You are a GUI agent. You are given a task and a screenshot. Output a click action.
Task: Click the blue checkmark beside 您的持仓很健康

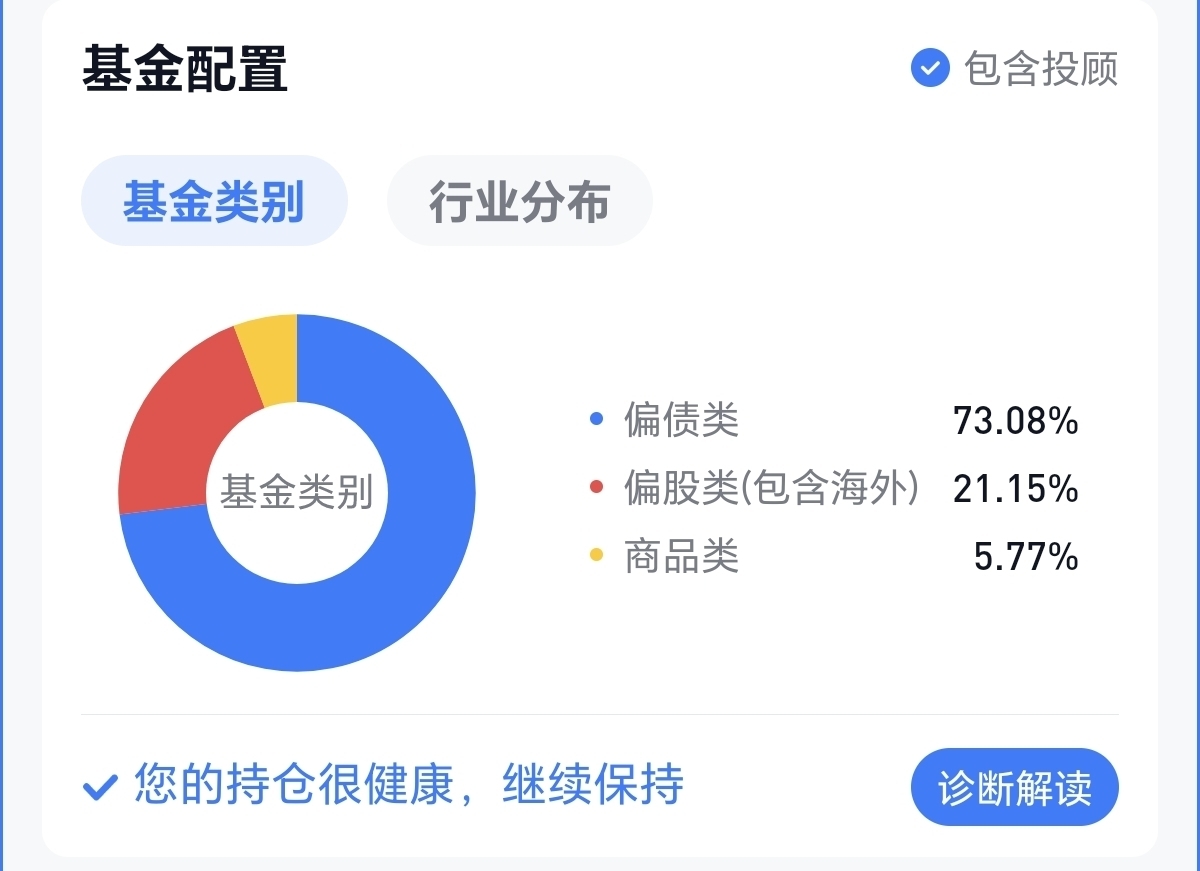(100, 787)
